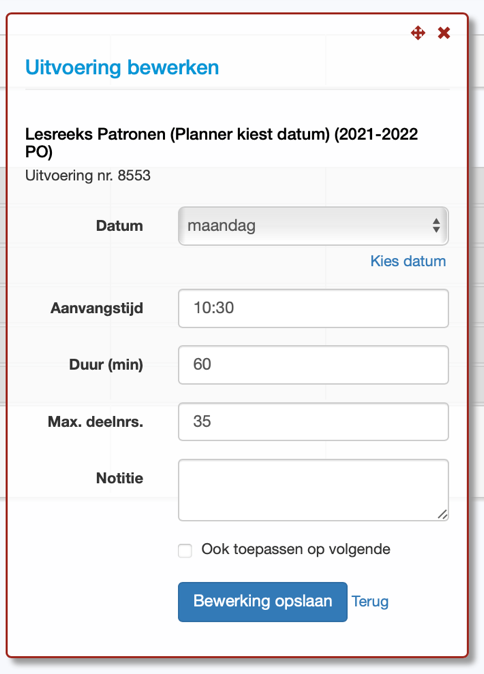Viewport: 484px width, 674px height.
Task: Click the Uitvoering bewerken heading
Action: [122, 67]
